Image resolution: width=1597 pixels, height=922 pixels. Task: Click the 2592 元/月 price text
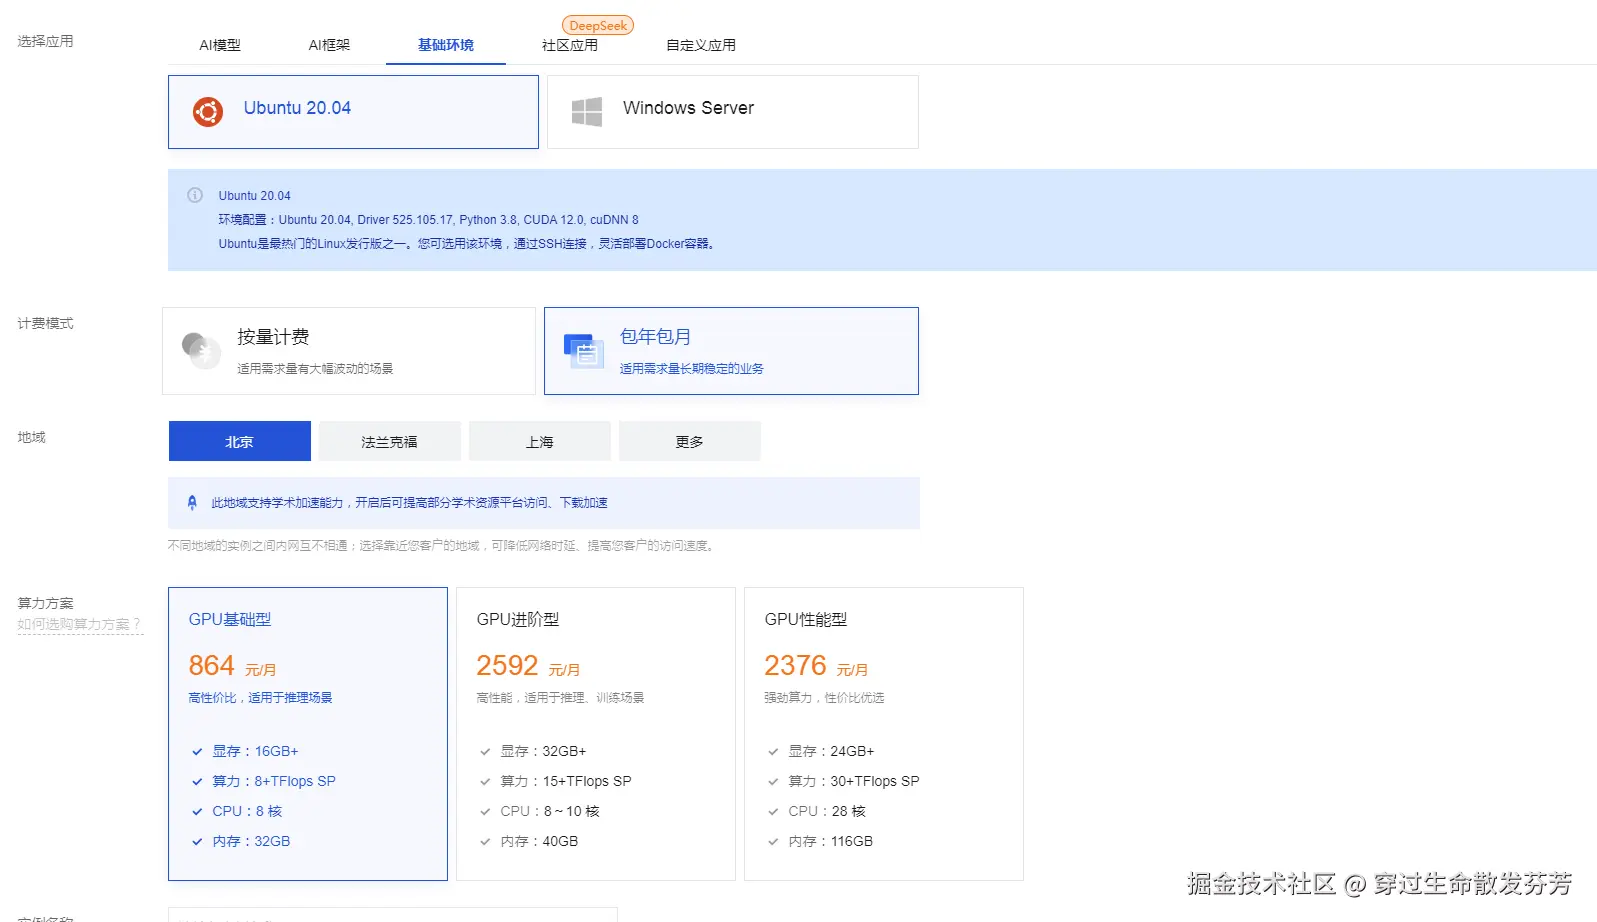(528, 666)
